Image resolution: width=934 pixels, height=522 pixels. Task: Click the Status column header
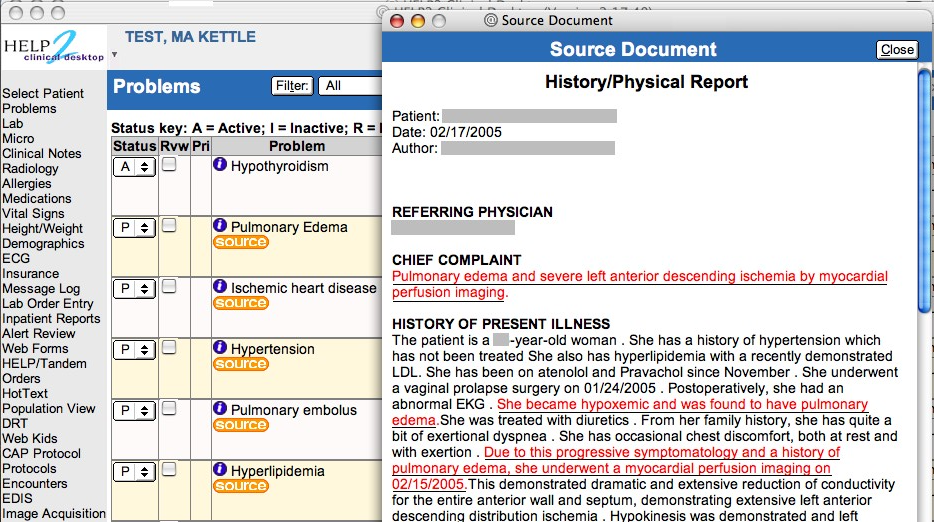[135, 146]
